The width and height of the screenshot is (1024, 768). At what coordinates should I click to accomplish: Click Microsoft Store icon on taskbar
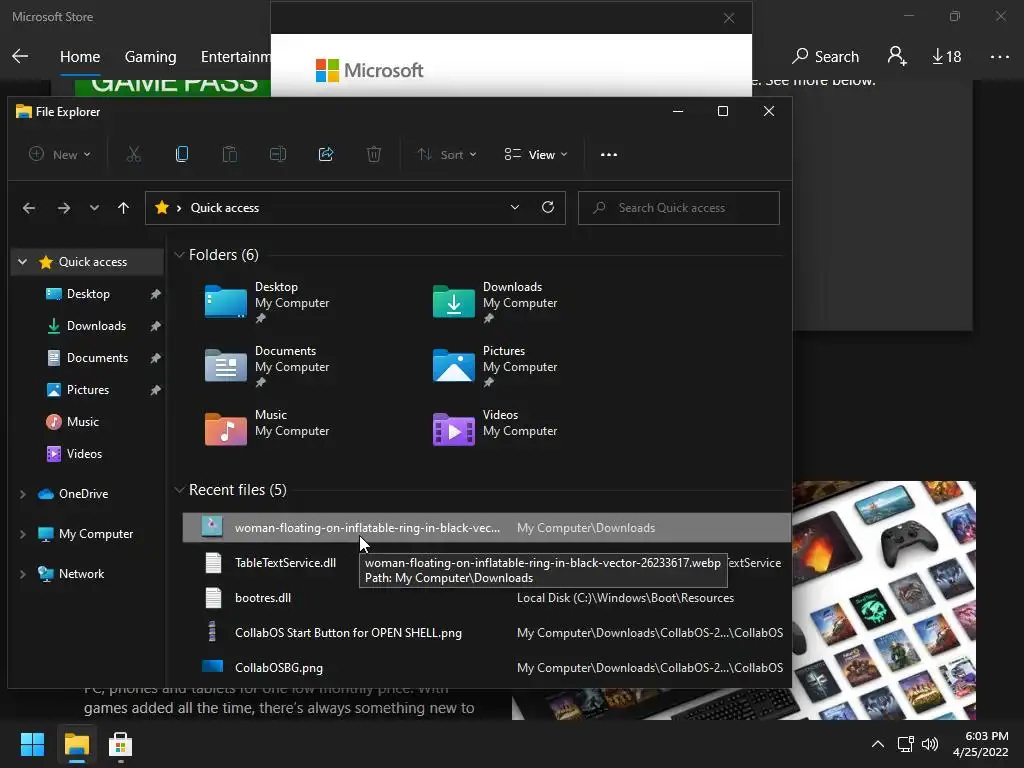pyautogui.click(x=120, y=744)
